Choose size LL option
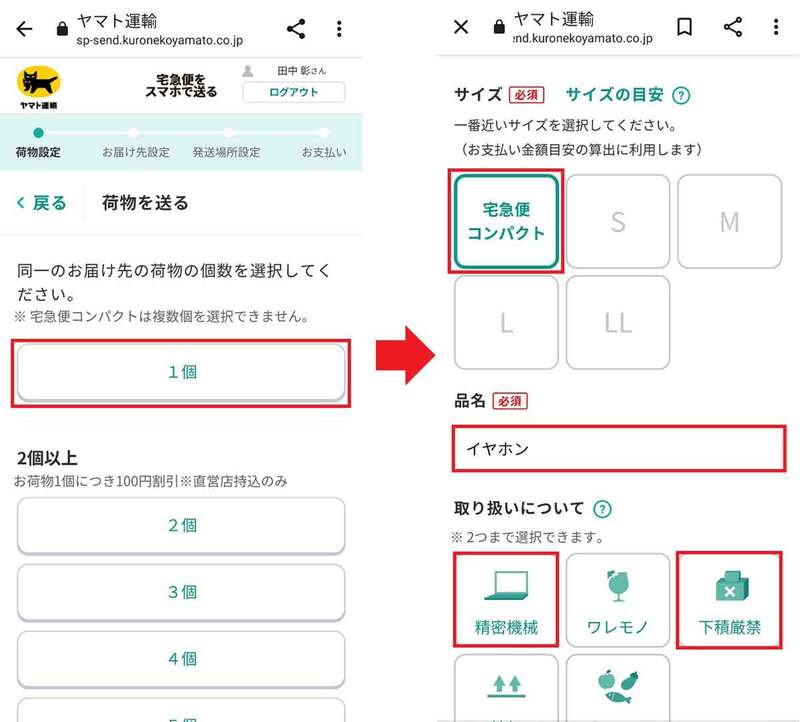Screen dimensions: 800x722 618,322
